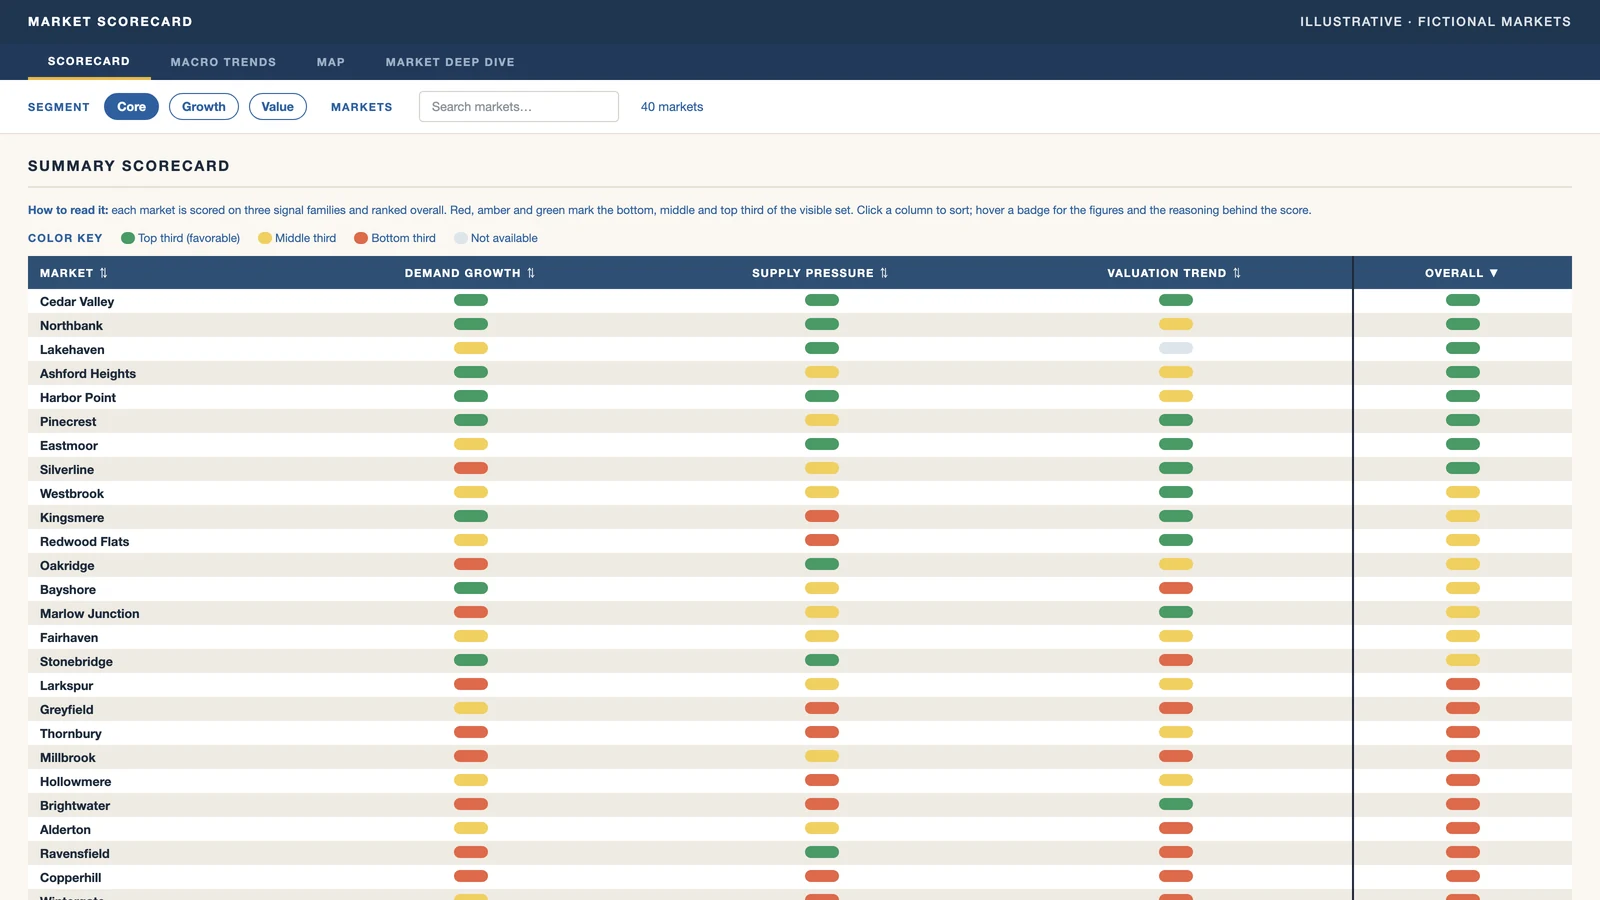Sort by the Market column header
Viewport: 1600px width, 900px height.
pyautogui.click(x=74, y=273)
